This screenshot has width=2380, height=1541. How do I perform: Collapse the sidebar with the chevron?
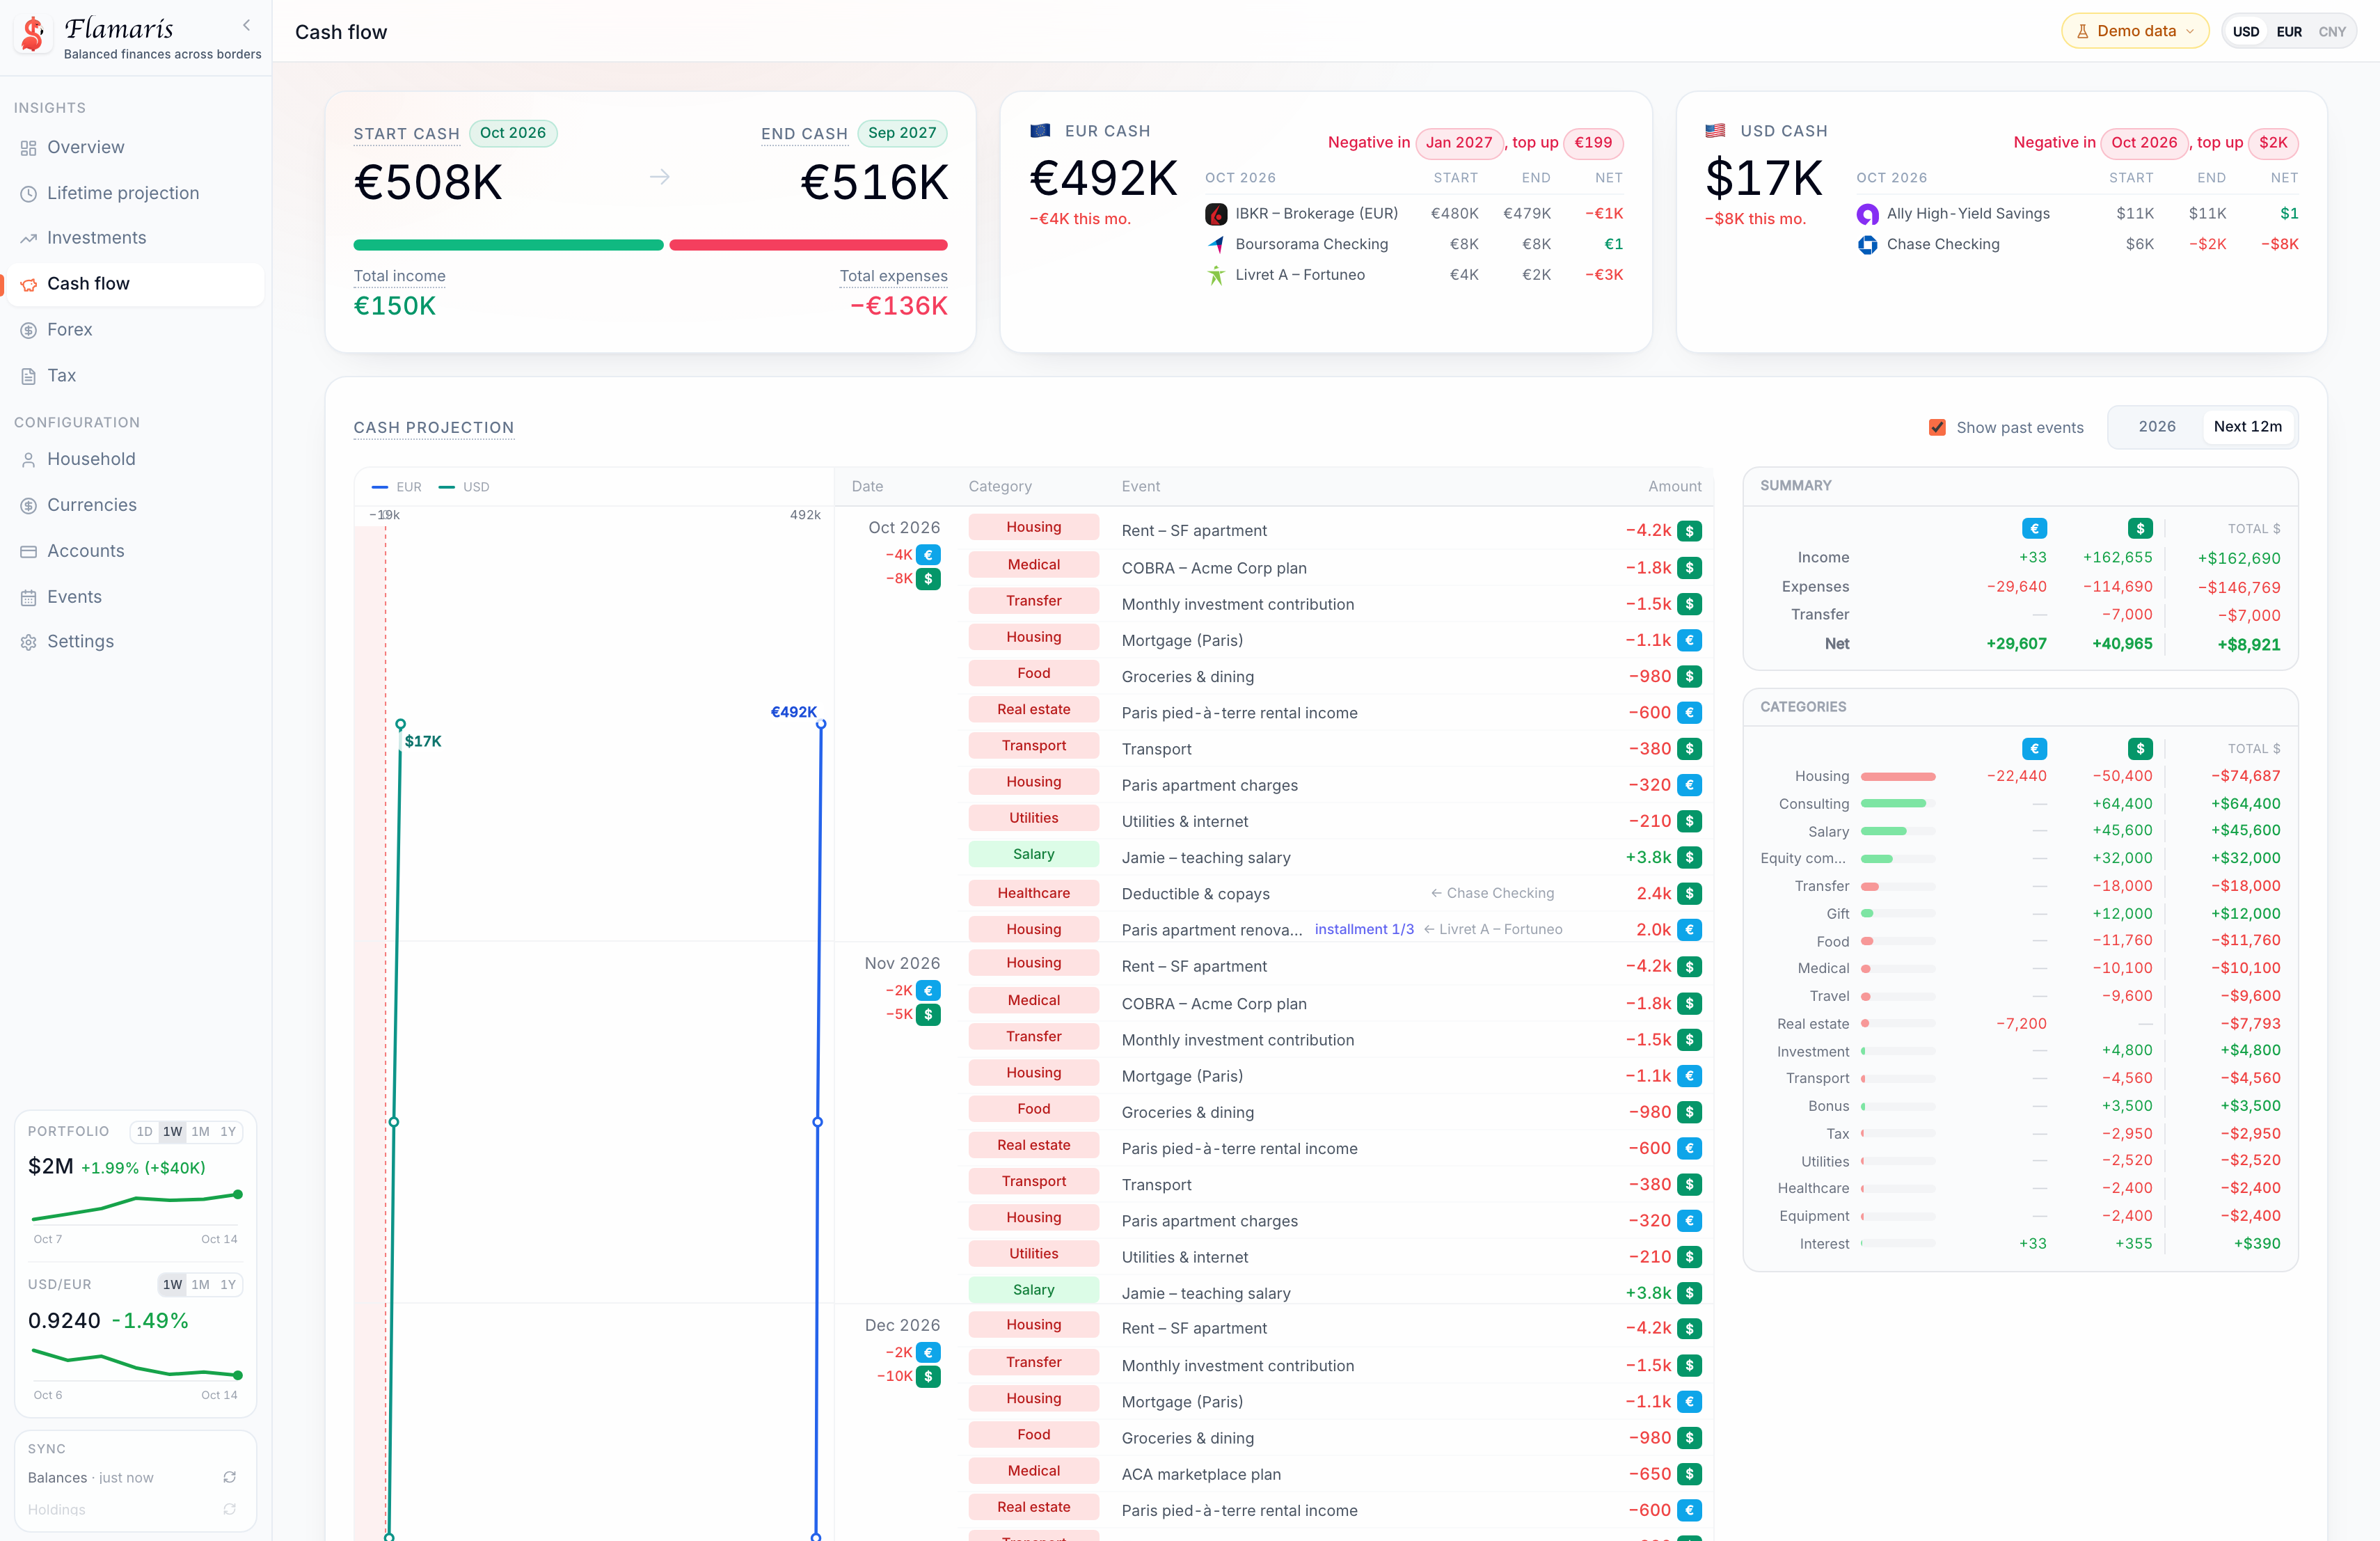247,25
